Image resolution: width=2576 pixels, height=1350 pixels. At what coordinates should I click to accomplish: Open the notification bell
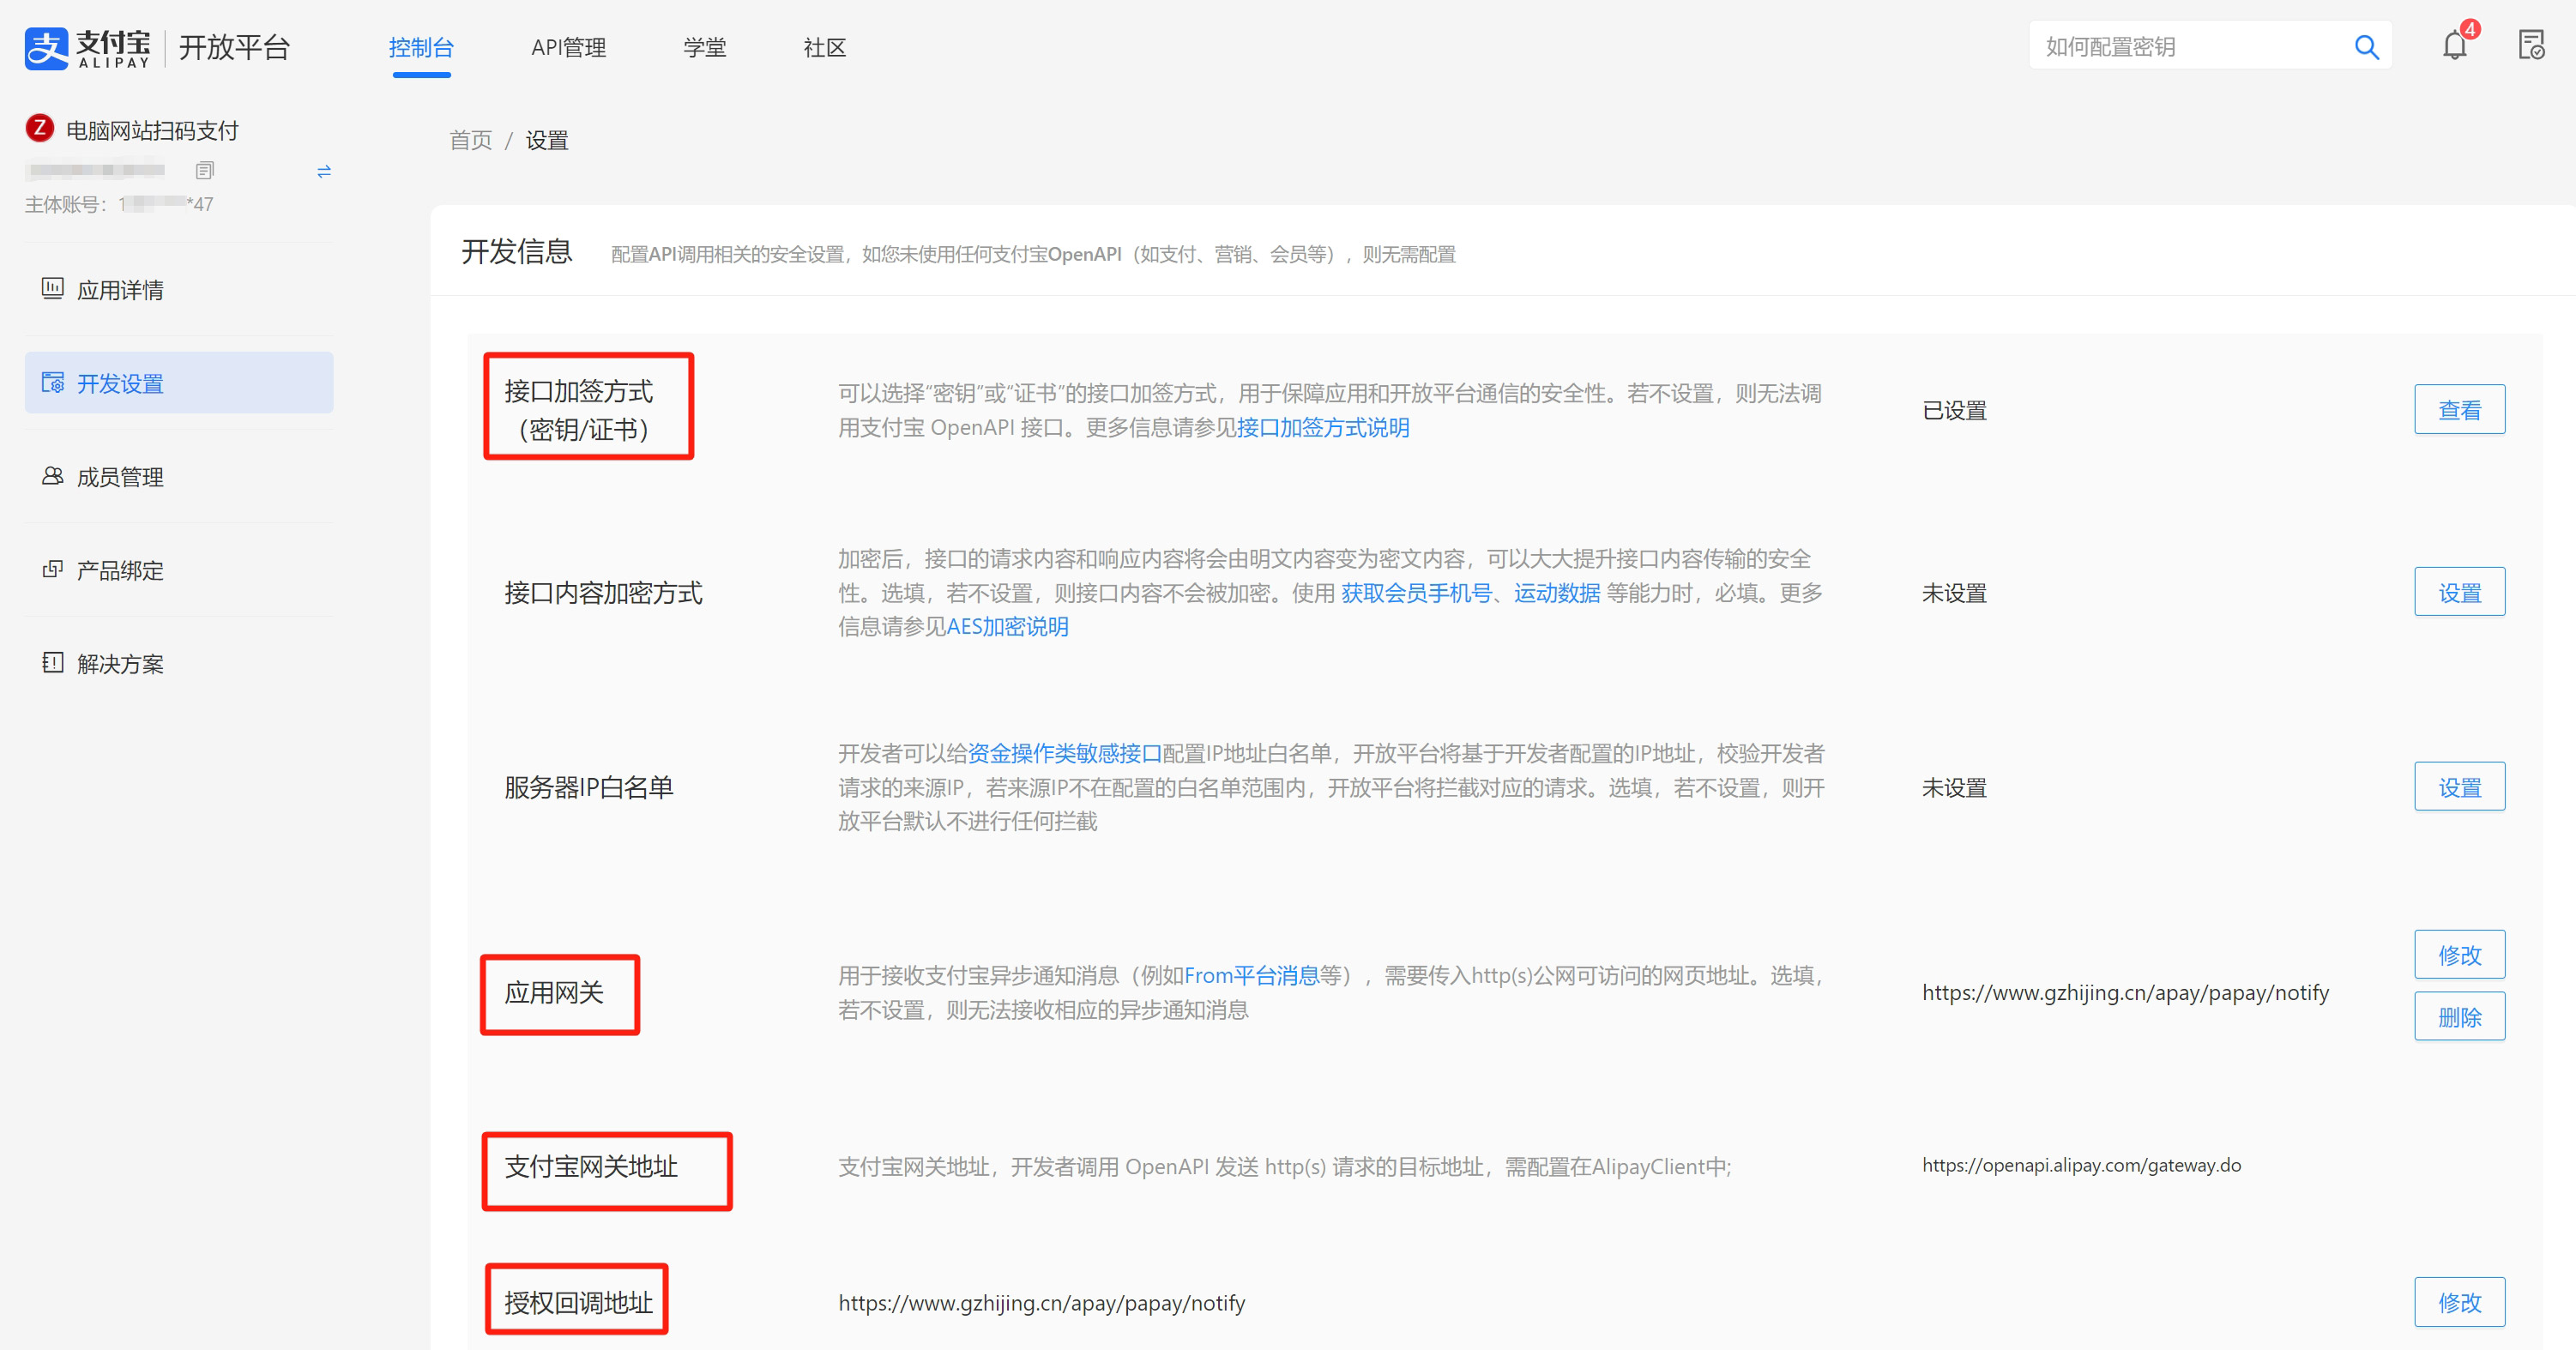[2454, 46]
